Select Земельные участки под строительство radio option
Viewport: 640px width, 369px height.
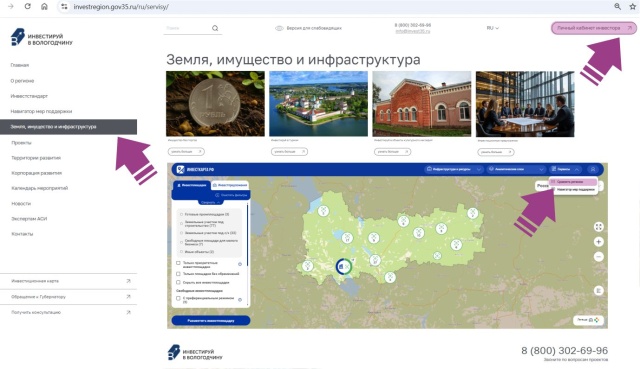tap(182, 224)
